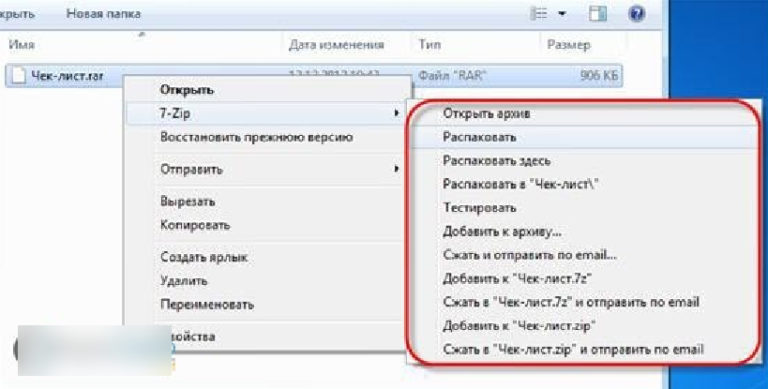
Task: Select Удалить from the context menu
Action: click(x=184, y=281)
